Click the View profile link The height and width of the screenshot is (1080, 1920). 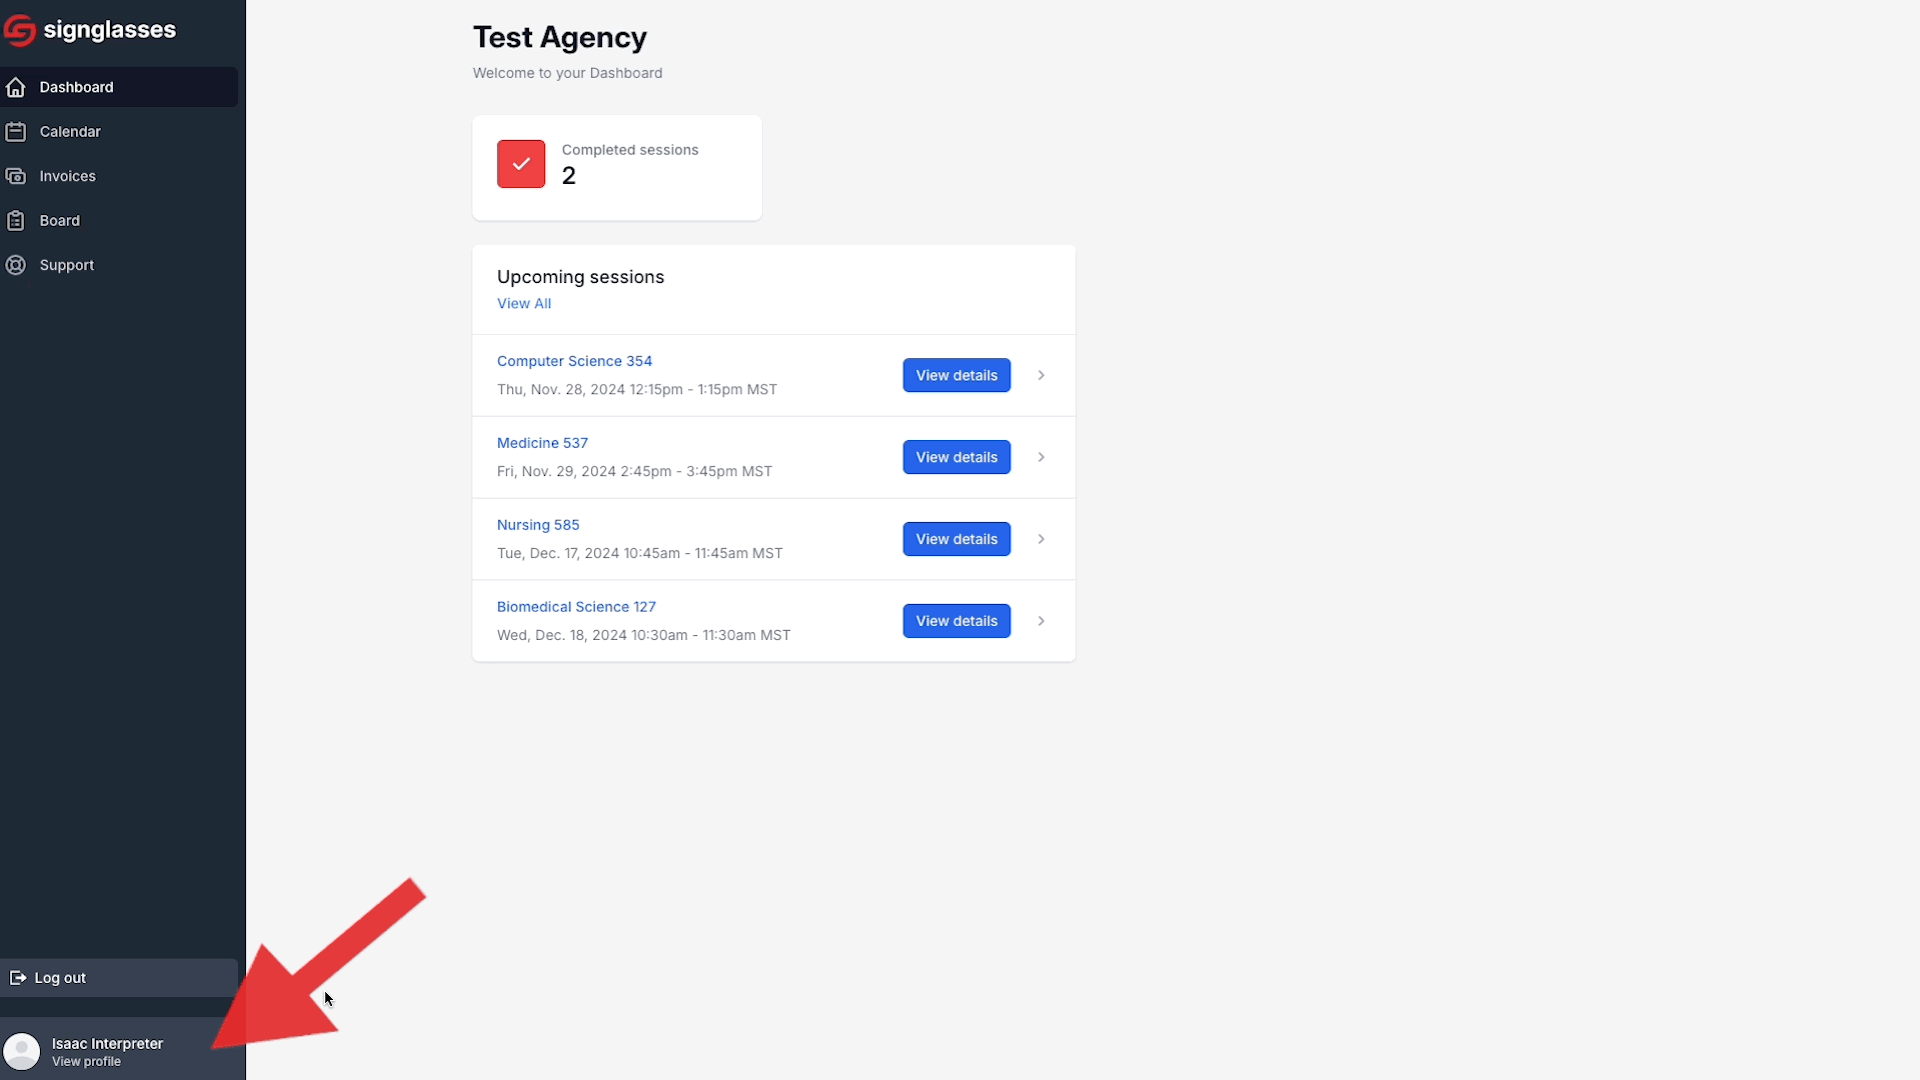(86, 1062)
